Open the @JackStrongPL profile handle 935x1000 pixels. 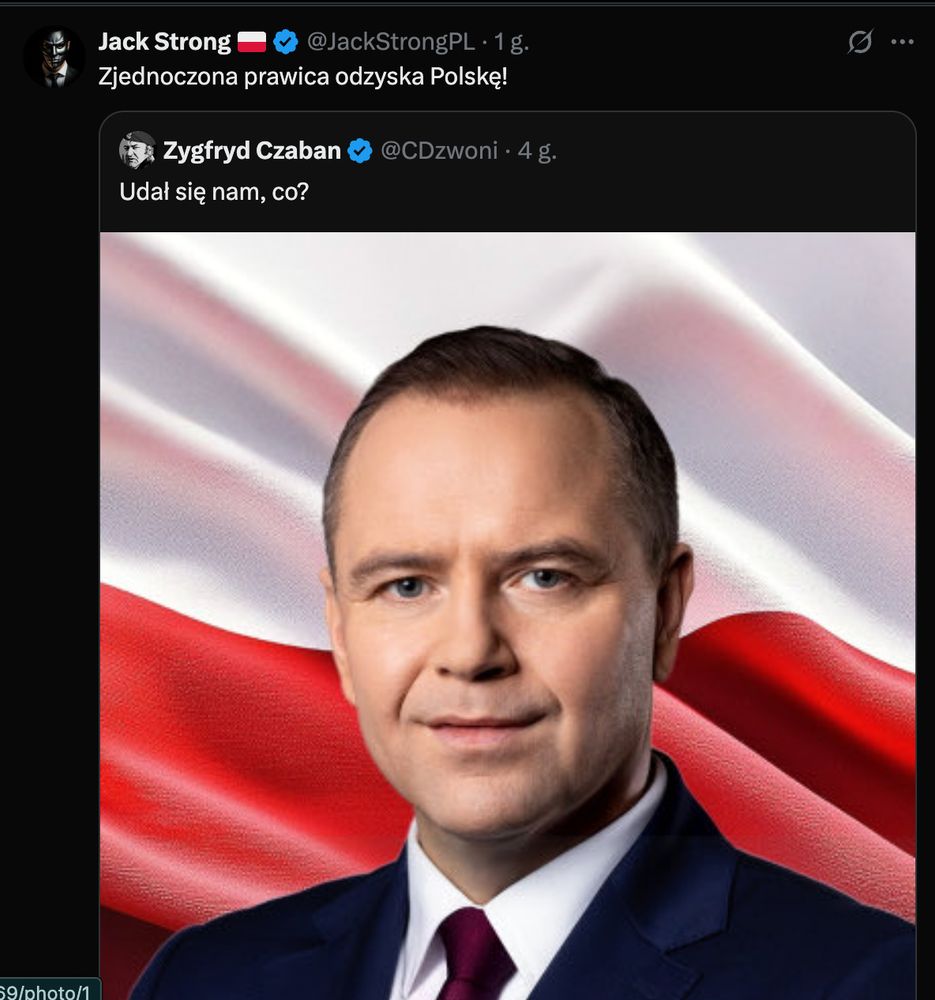(388, 41)
